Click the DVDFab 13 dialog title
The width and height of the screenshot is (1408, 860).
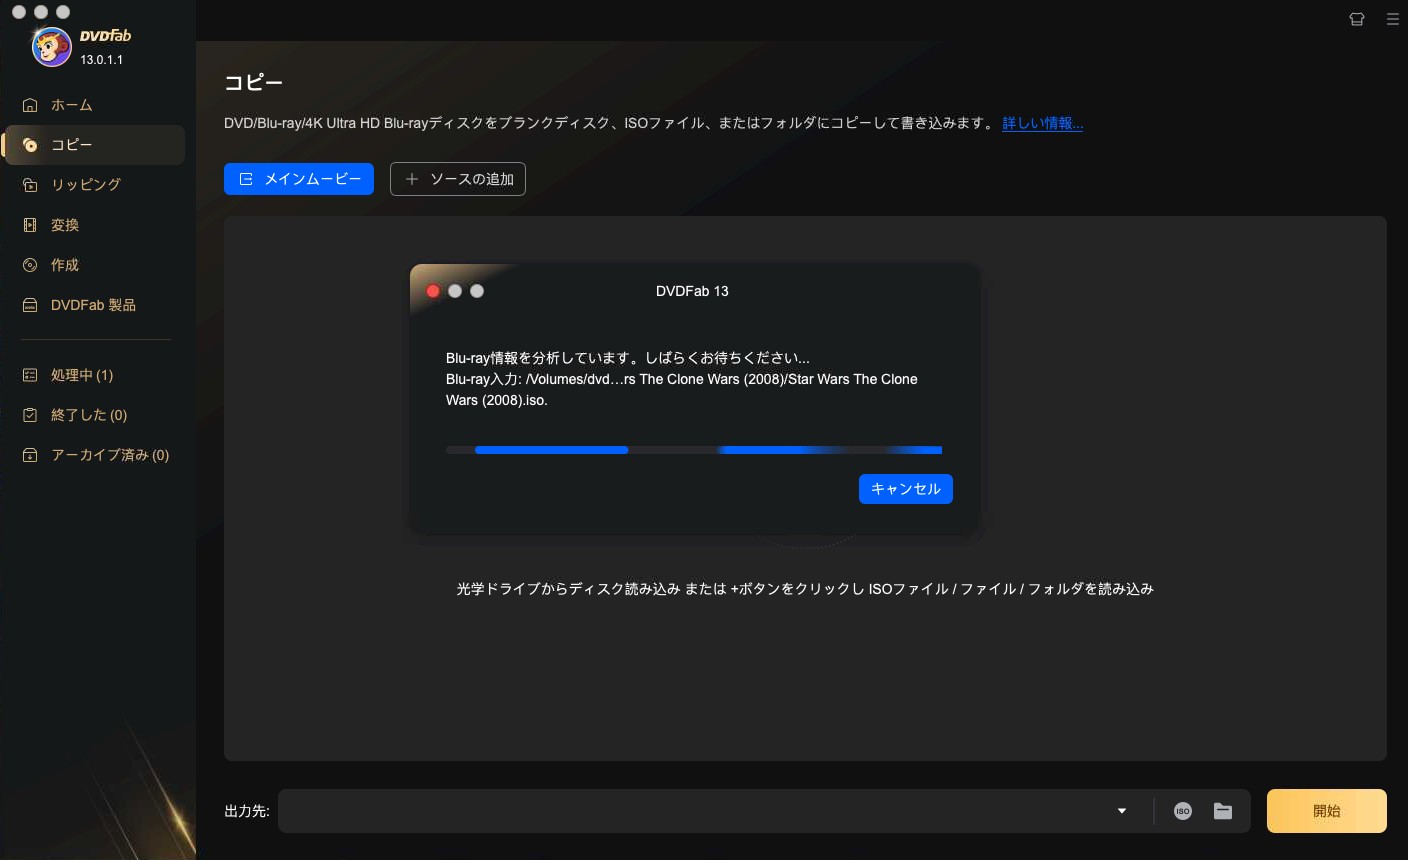tap(692, 291)
